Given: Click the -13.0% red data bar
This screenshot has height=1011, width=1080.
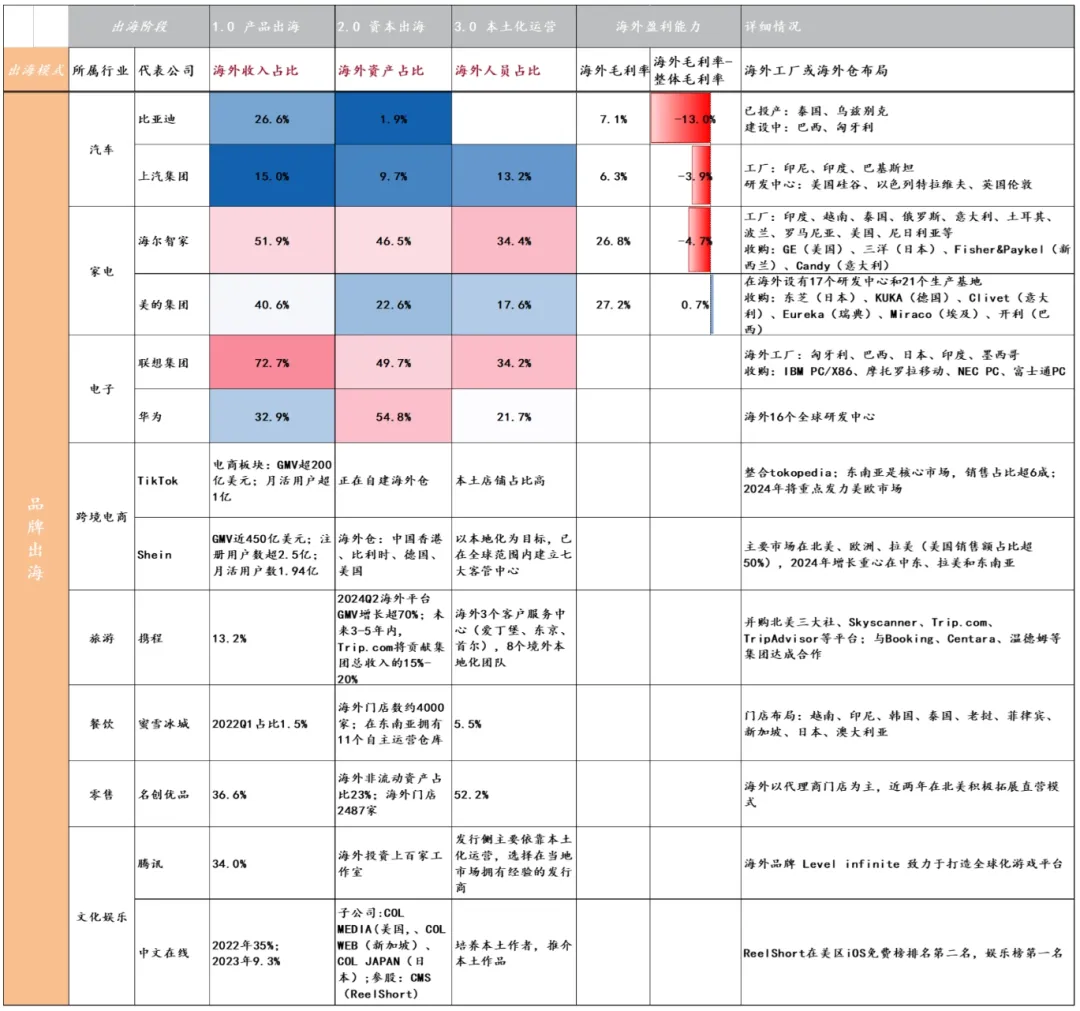Looking at the screenshot, I should 681,118.
